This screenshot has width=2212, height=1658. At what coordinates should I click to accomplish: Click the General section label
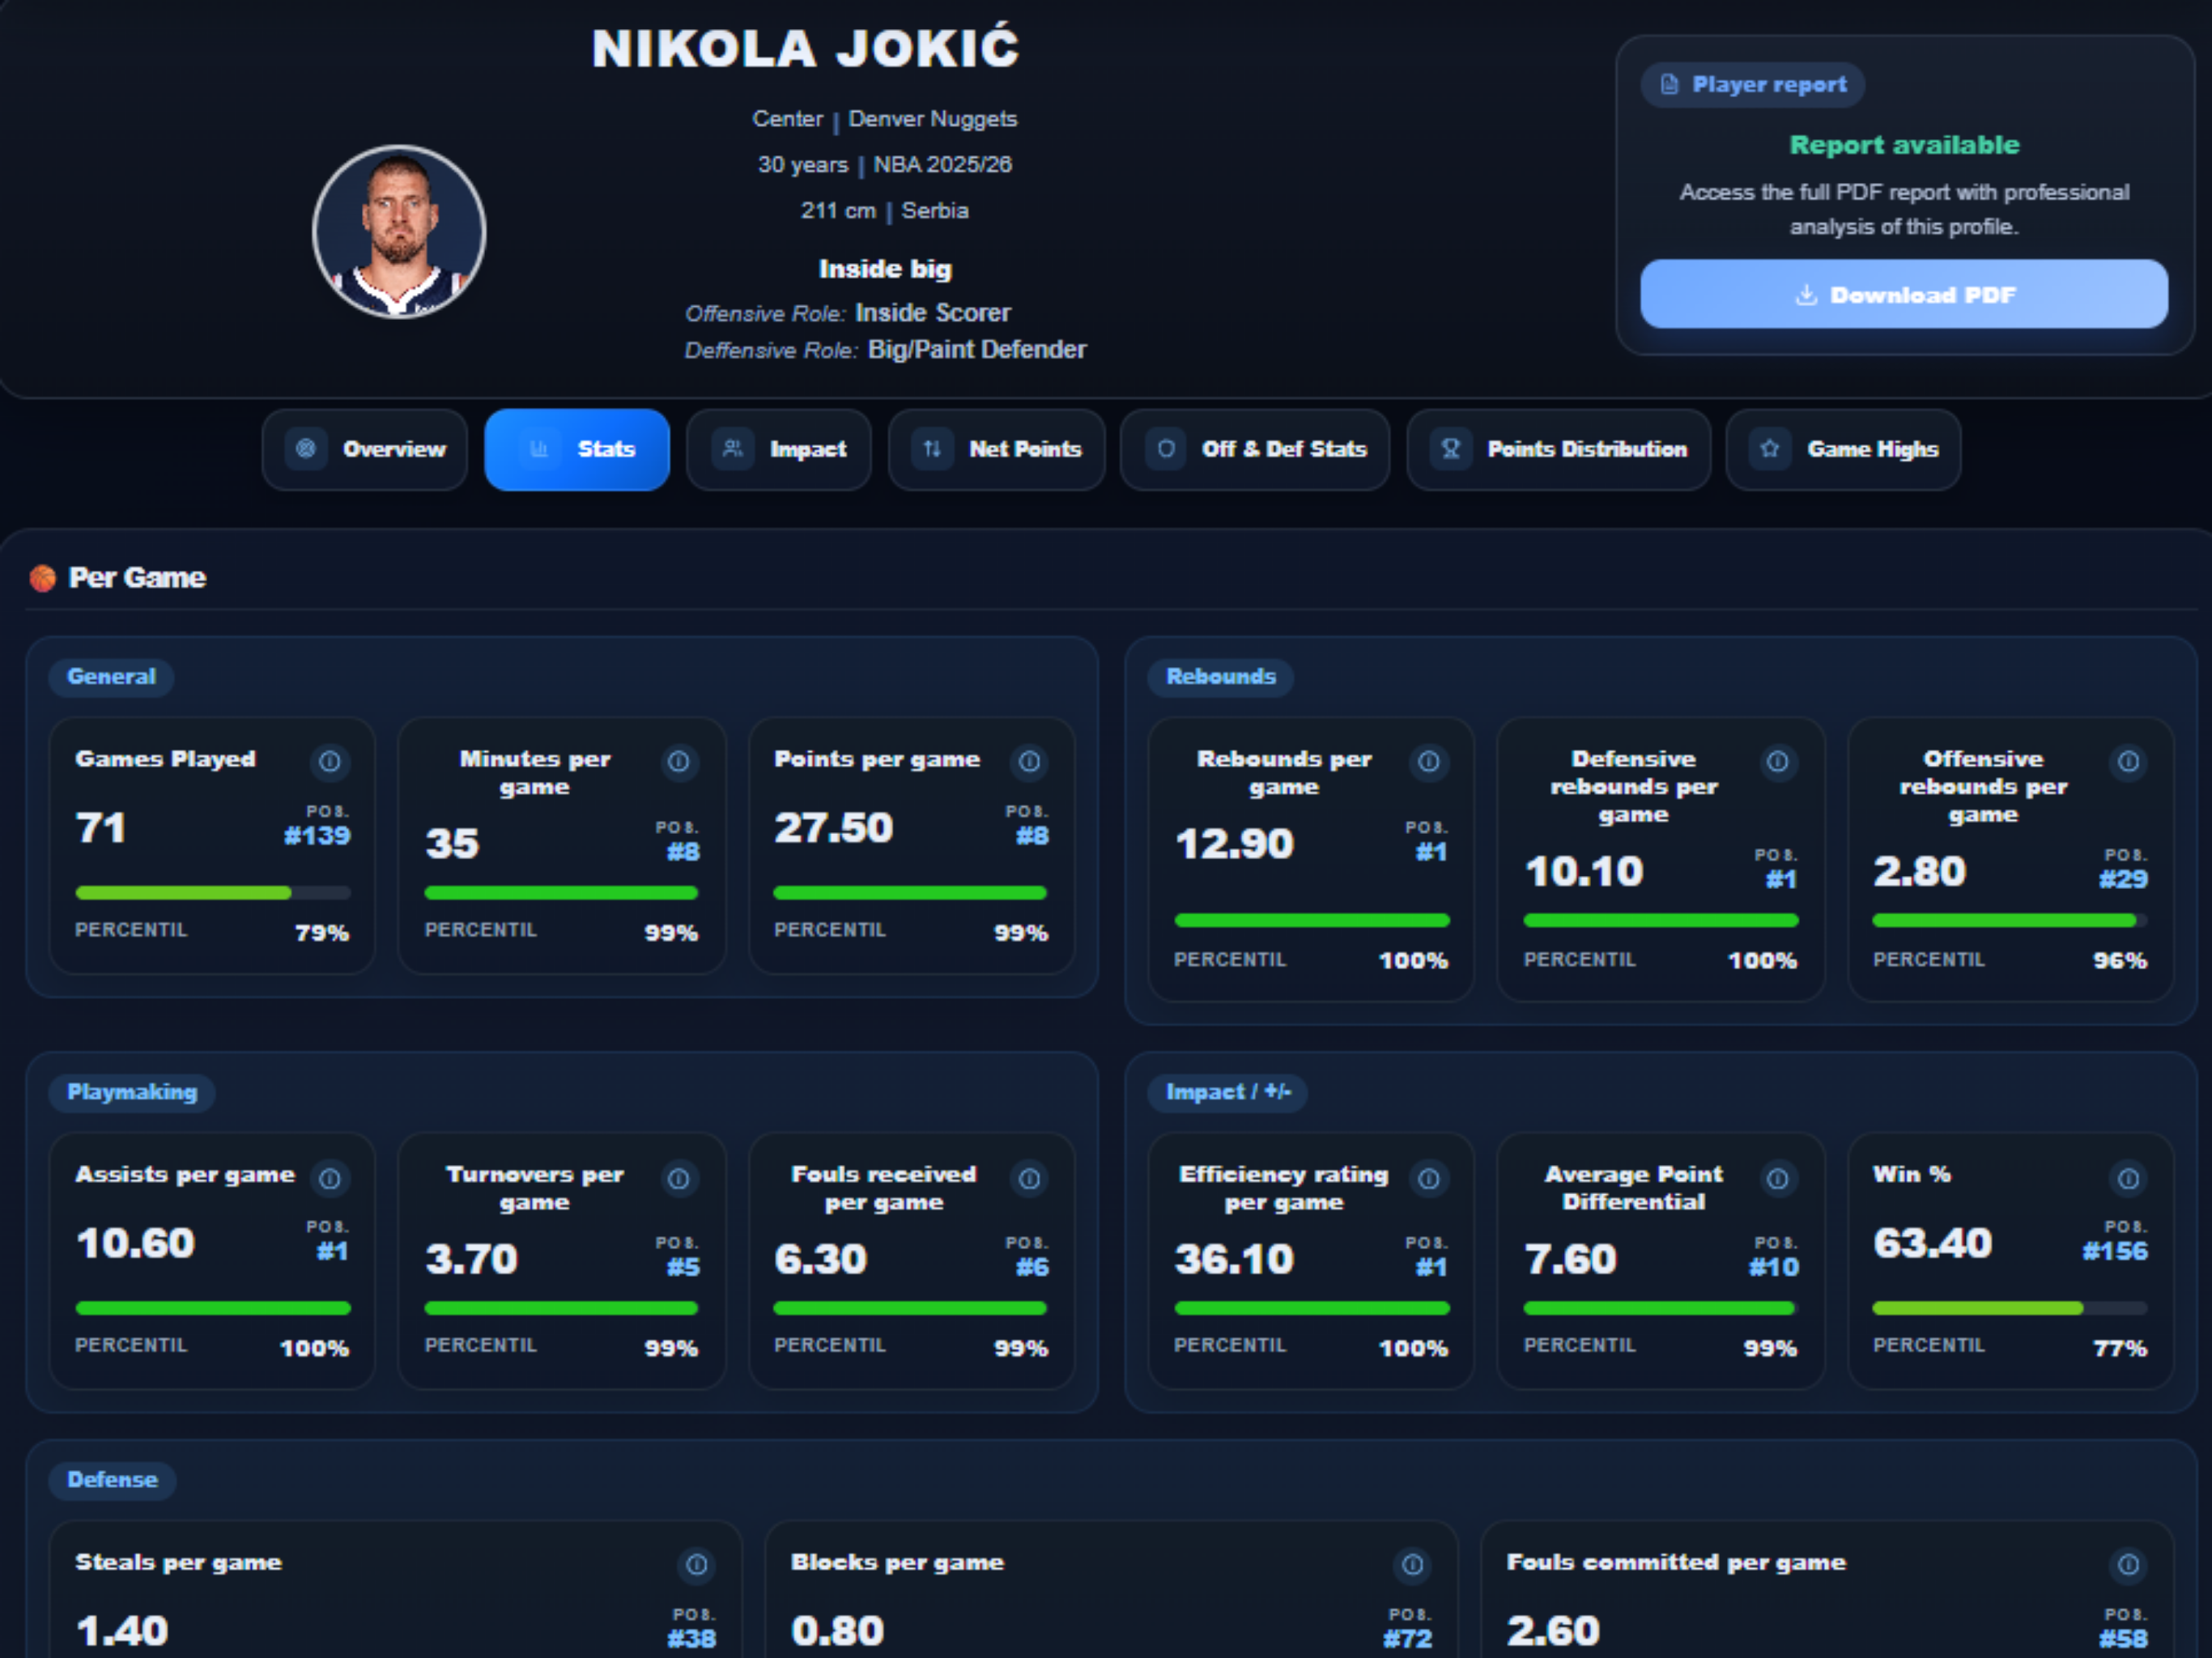pyautogui.click(x=111, y=677)
